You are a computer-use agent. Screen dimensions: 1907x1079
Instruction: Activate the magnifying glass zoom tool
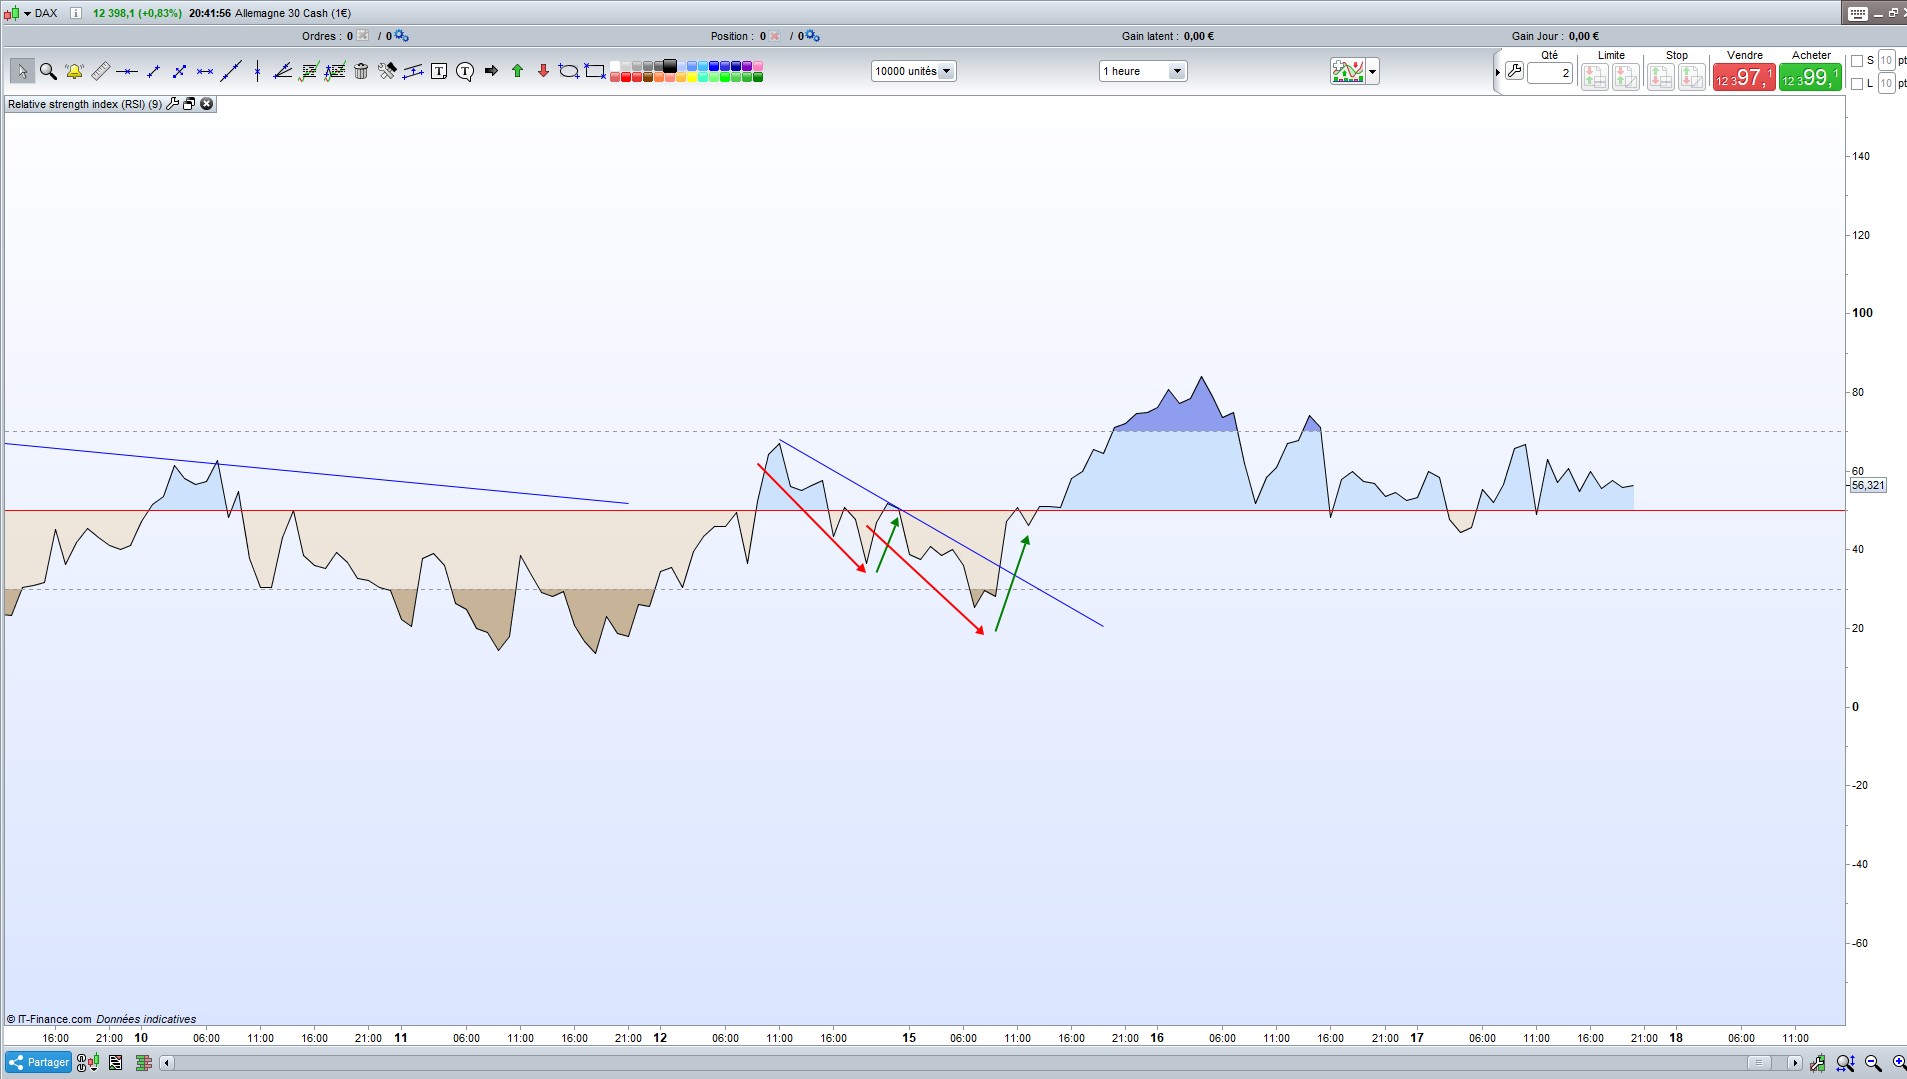pyautogui.click(x=48, y=71)
